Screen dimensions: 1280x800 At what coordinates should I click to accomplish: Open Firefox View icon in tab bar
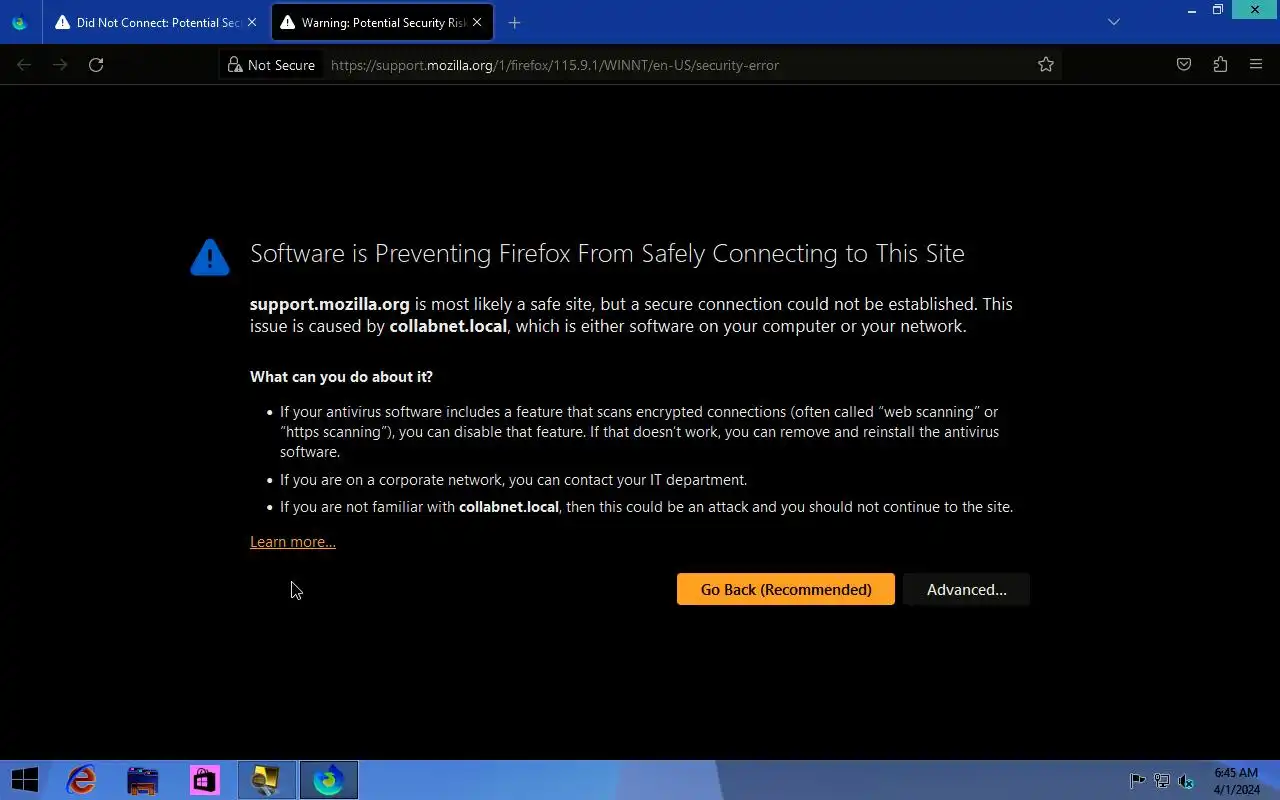19,22
